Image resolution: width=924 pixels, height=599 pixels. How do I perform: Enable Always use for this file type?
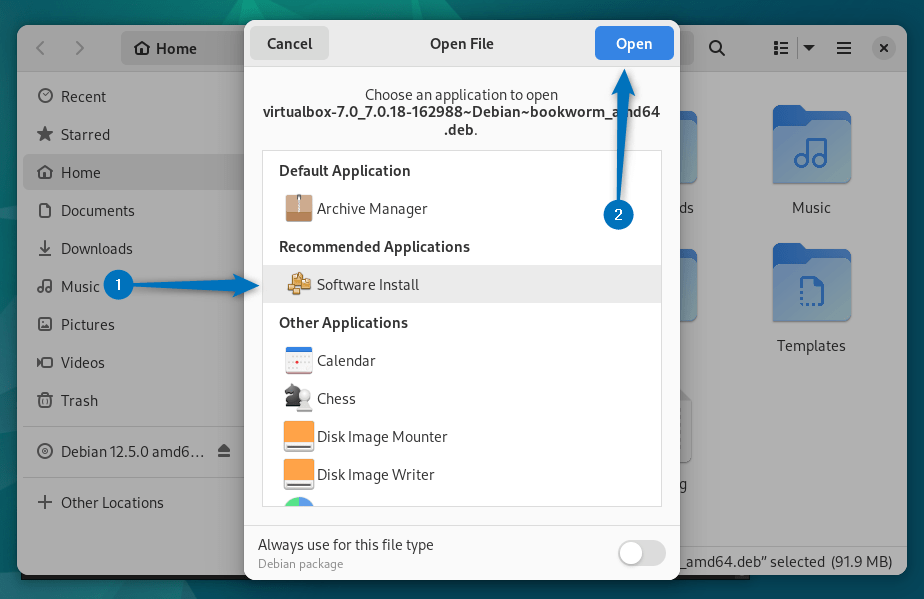coord(640,553)
